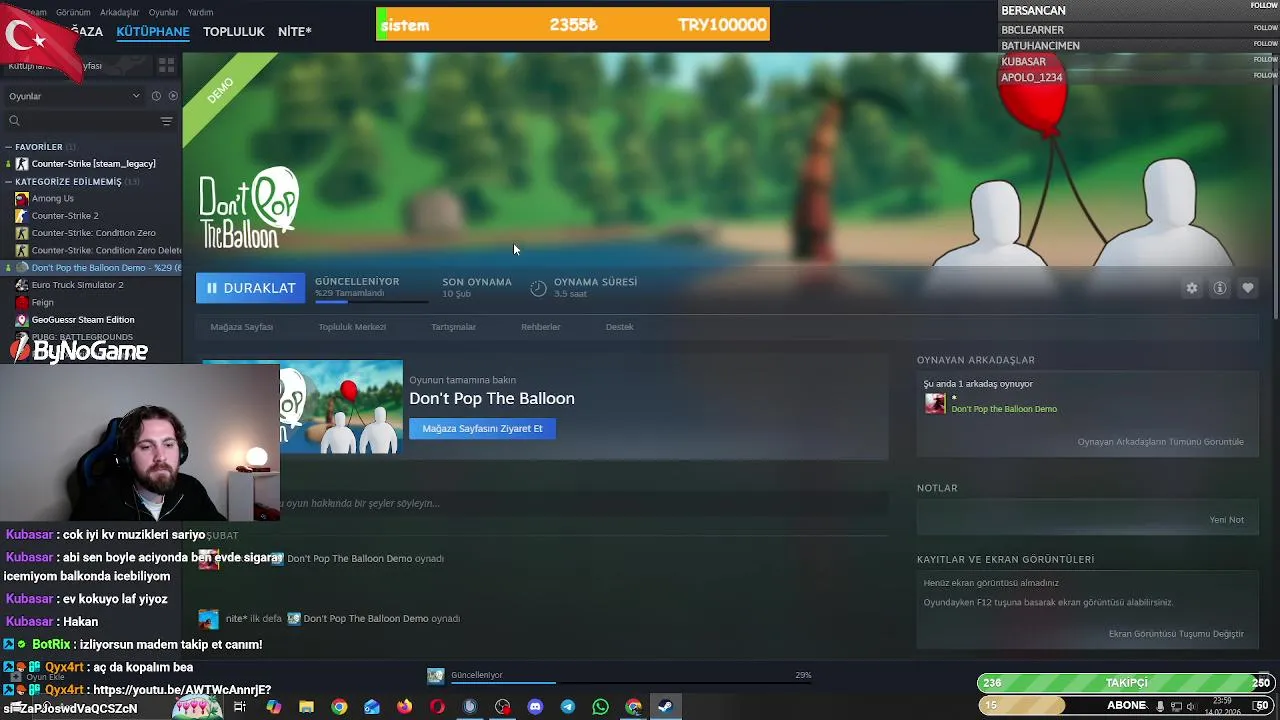Open File Explorer from taskbar
The image size is (1280, 720).
306,707
